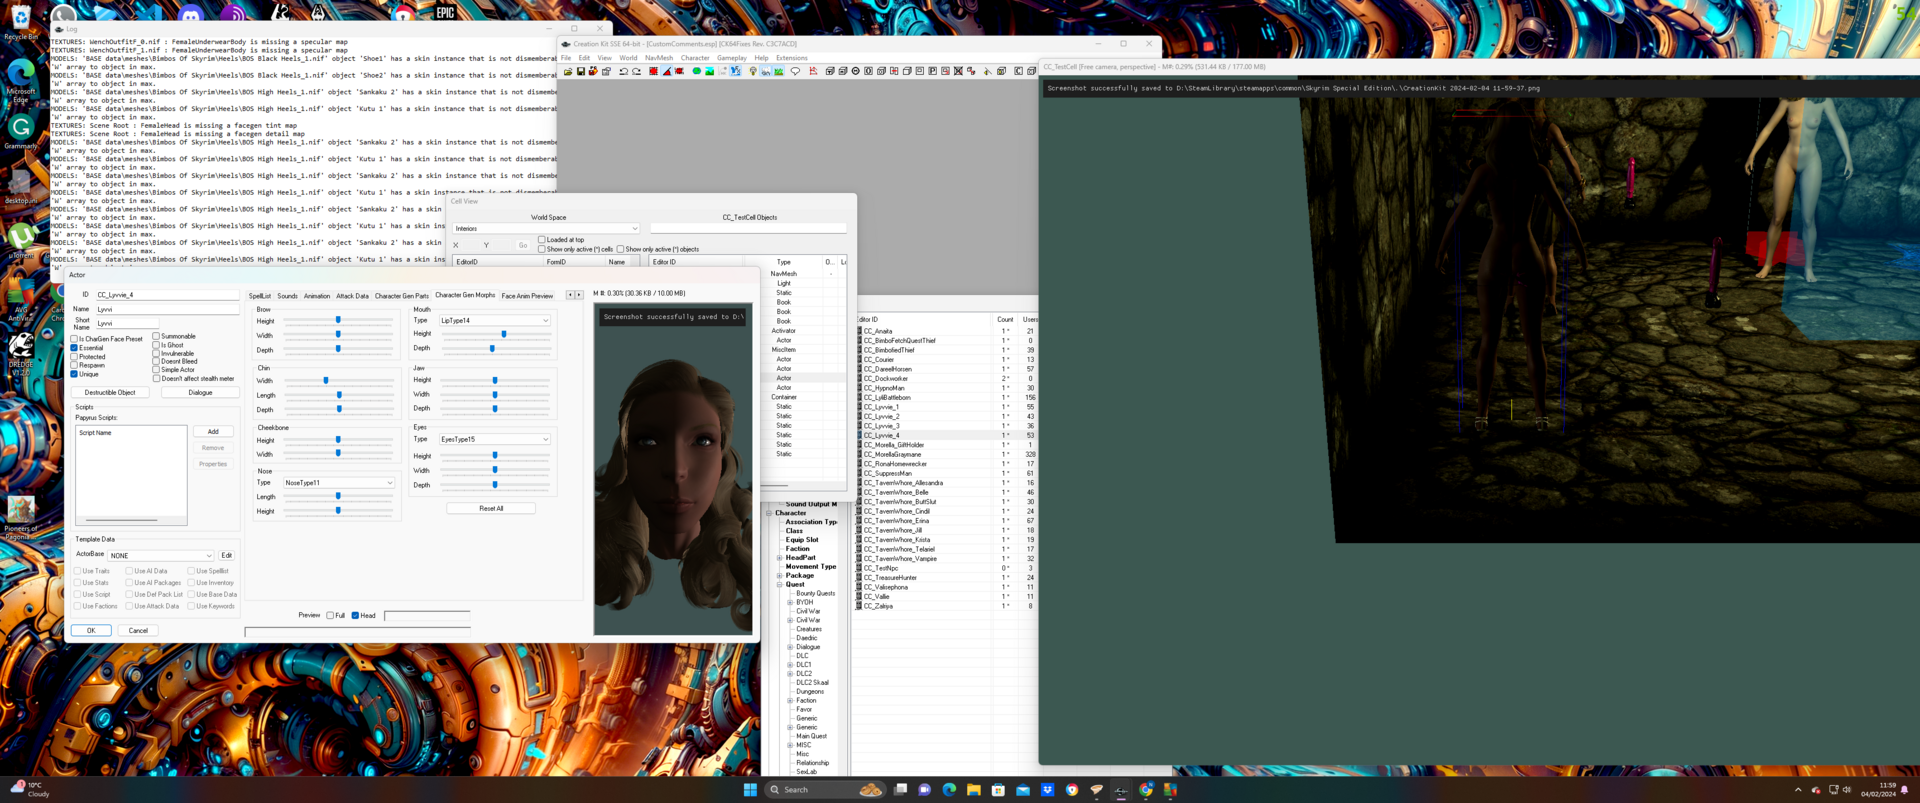Click Add under Papyrus Scripts
Image resolution: width=1920 pixels, height=803 pixels.
click(213, 431)
